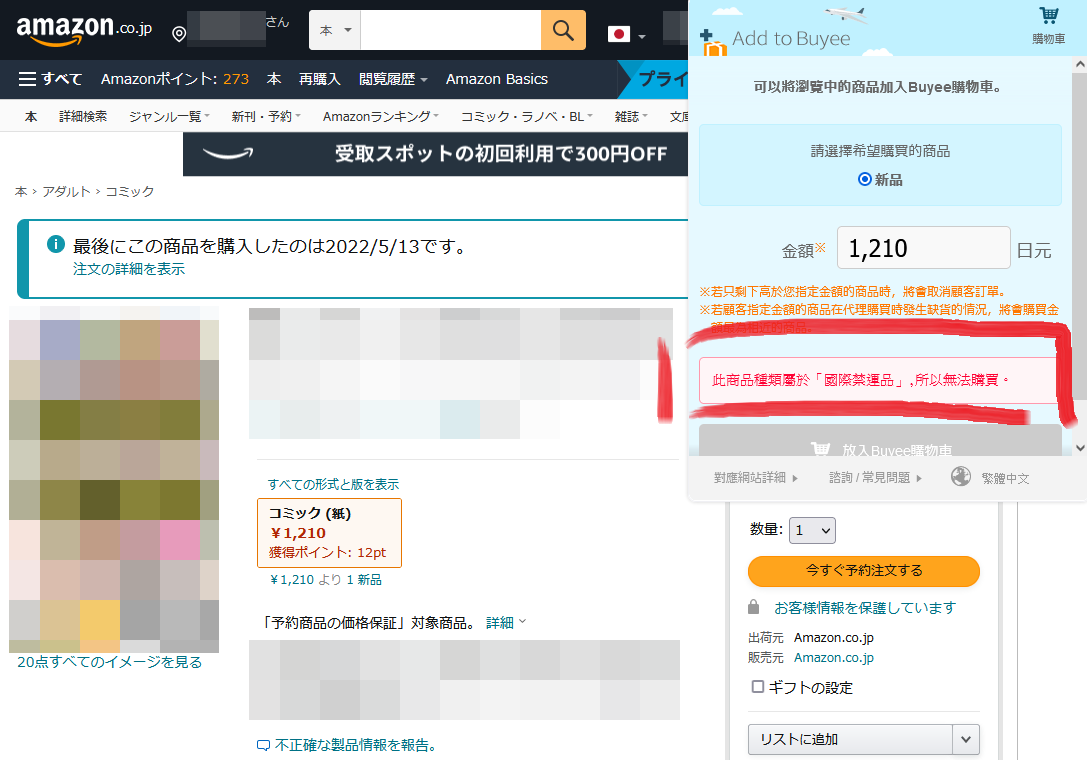
Task: Expand the ジャンル一覧 submenu
Action: pos(169,116)
